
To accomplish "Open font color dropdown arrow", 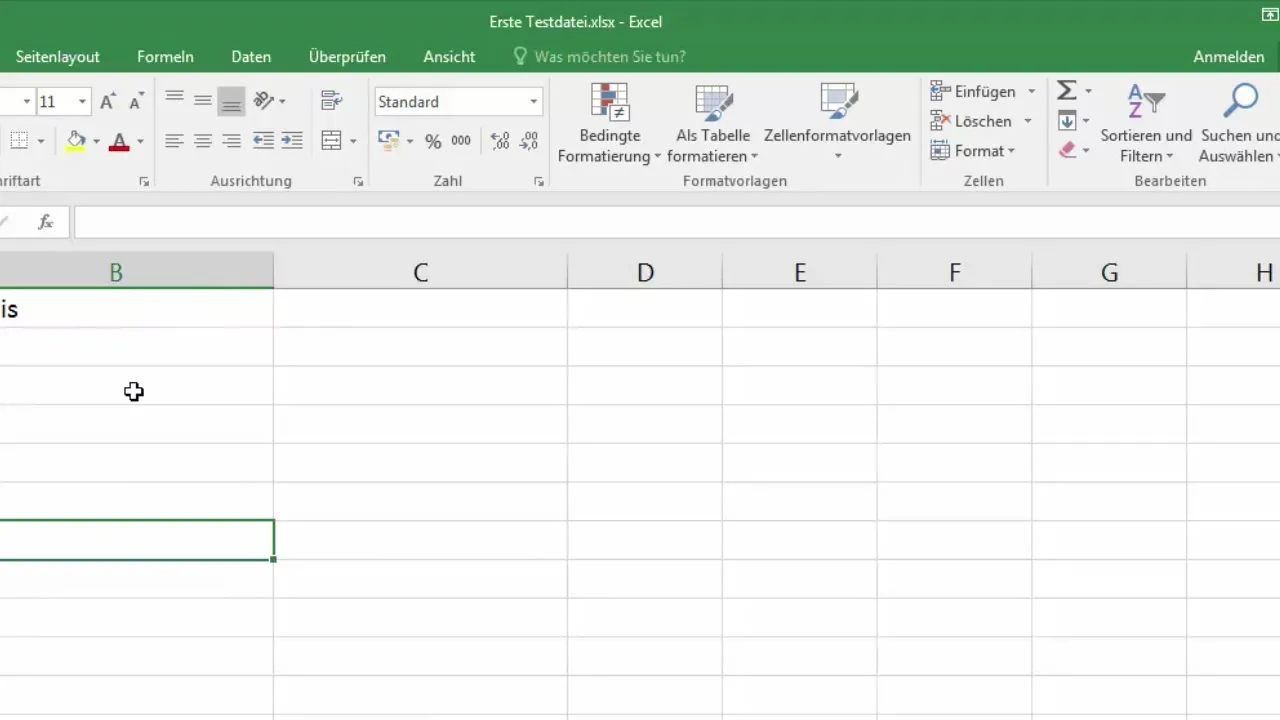I will [x=140, y=142].
